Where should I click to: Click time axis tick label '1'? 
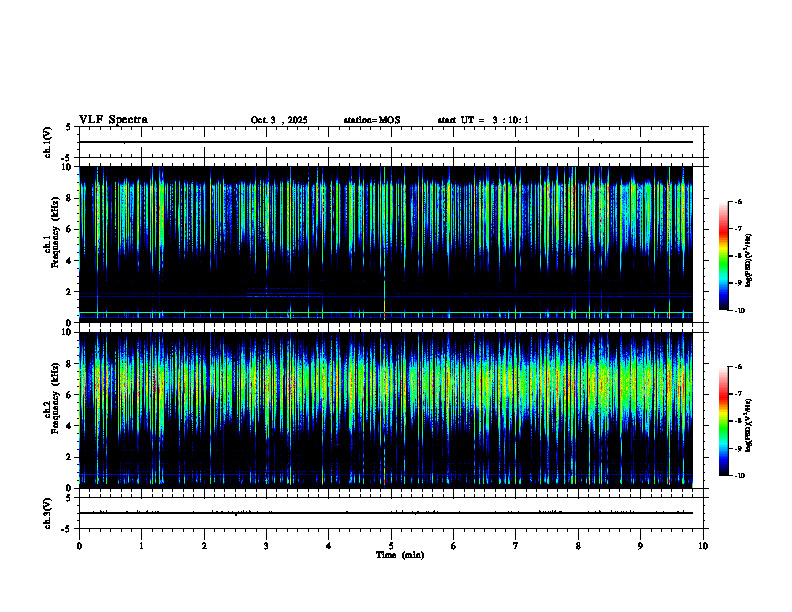141,546
